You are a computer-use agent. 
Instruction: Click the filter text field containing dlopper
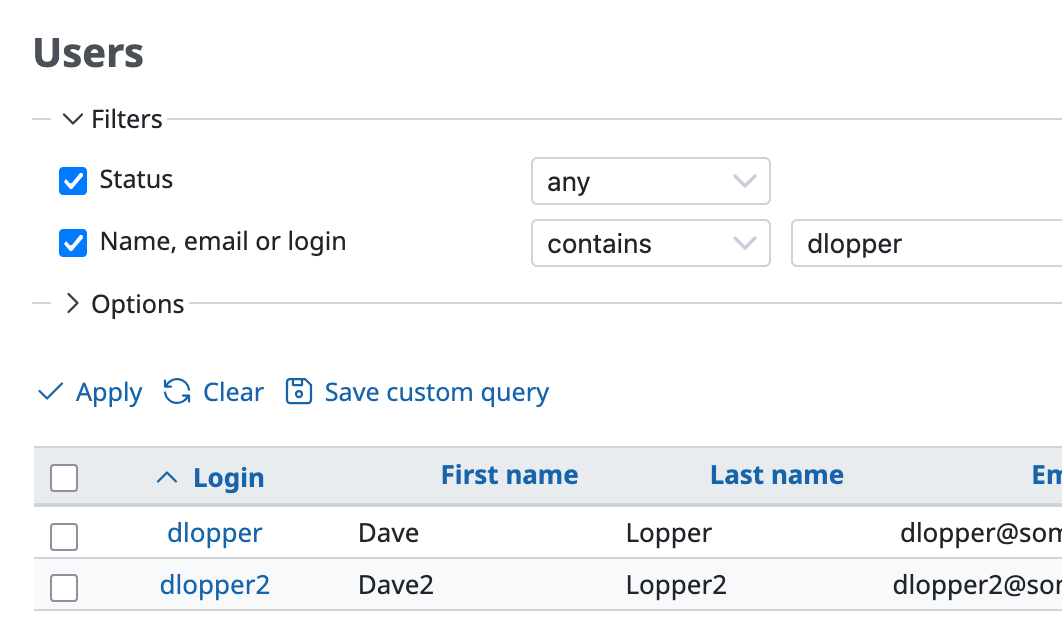pos(925,244)
